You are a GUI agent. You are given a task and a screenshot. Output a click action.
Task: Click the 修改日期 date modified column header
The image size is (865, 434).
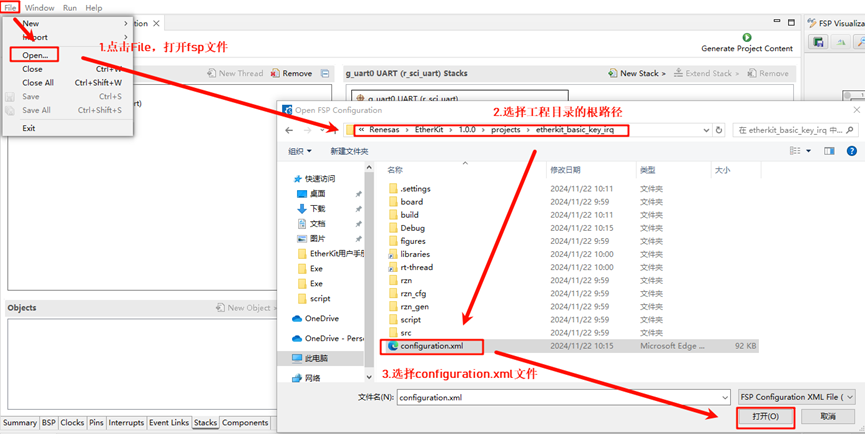pos(565,170)
